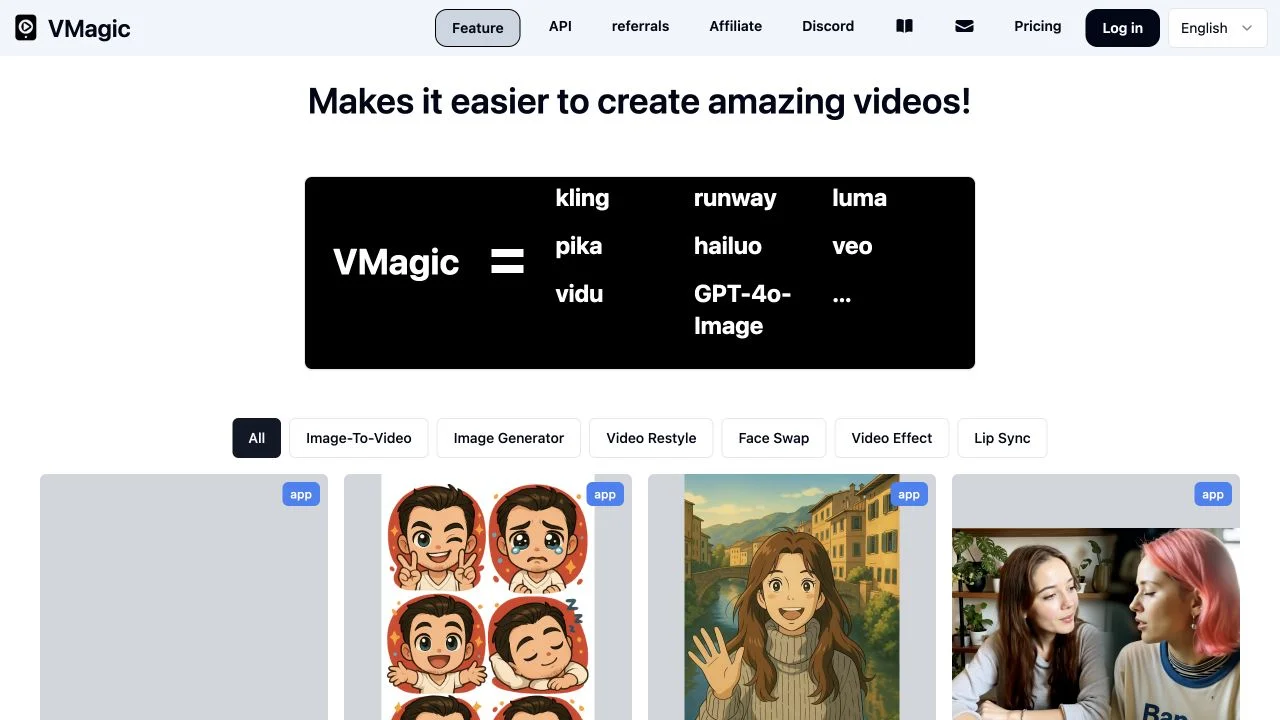Click app badge on pink-haired women card
Viewport: 1280px width, 720px height.
tap(1213, 494)
